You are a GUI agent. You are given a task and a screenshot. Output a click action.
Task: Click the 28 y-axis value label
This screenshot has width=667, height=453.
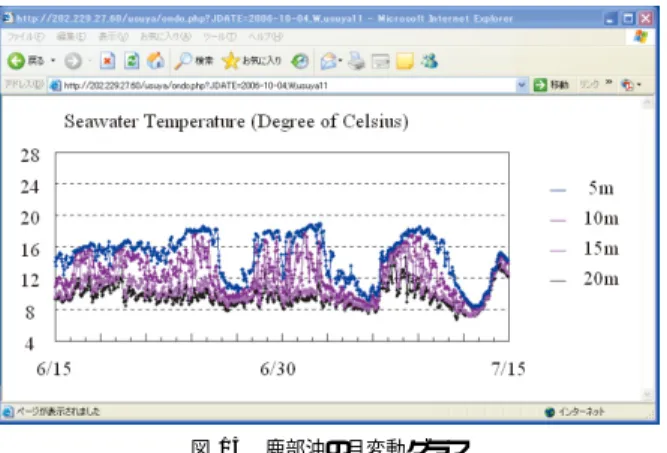30,156
